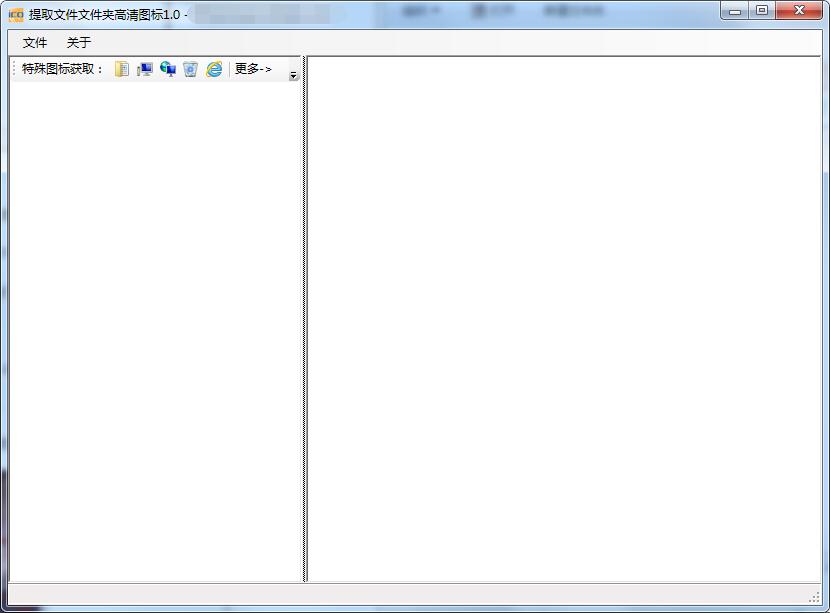
Task: Get the Internet Explorer icon
Action: pyautogui.click(x=214, y=69)
